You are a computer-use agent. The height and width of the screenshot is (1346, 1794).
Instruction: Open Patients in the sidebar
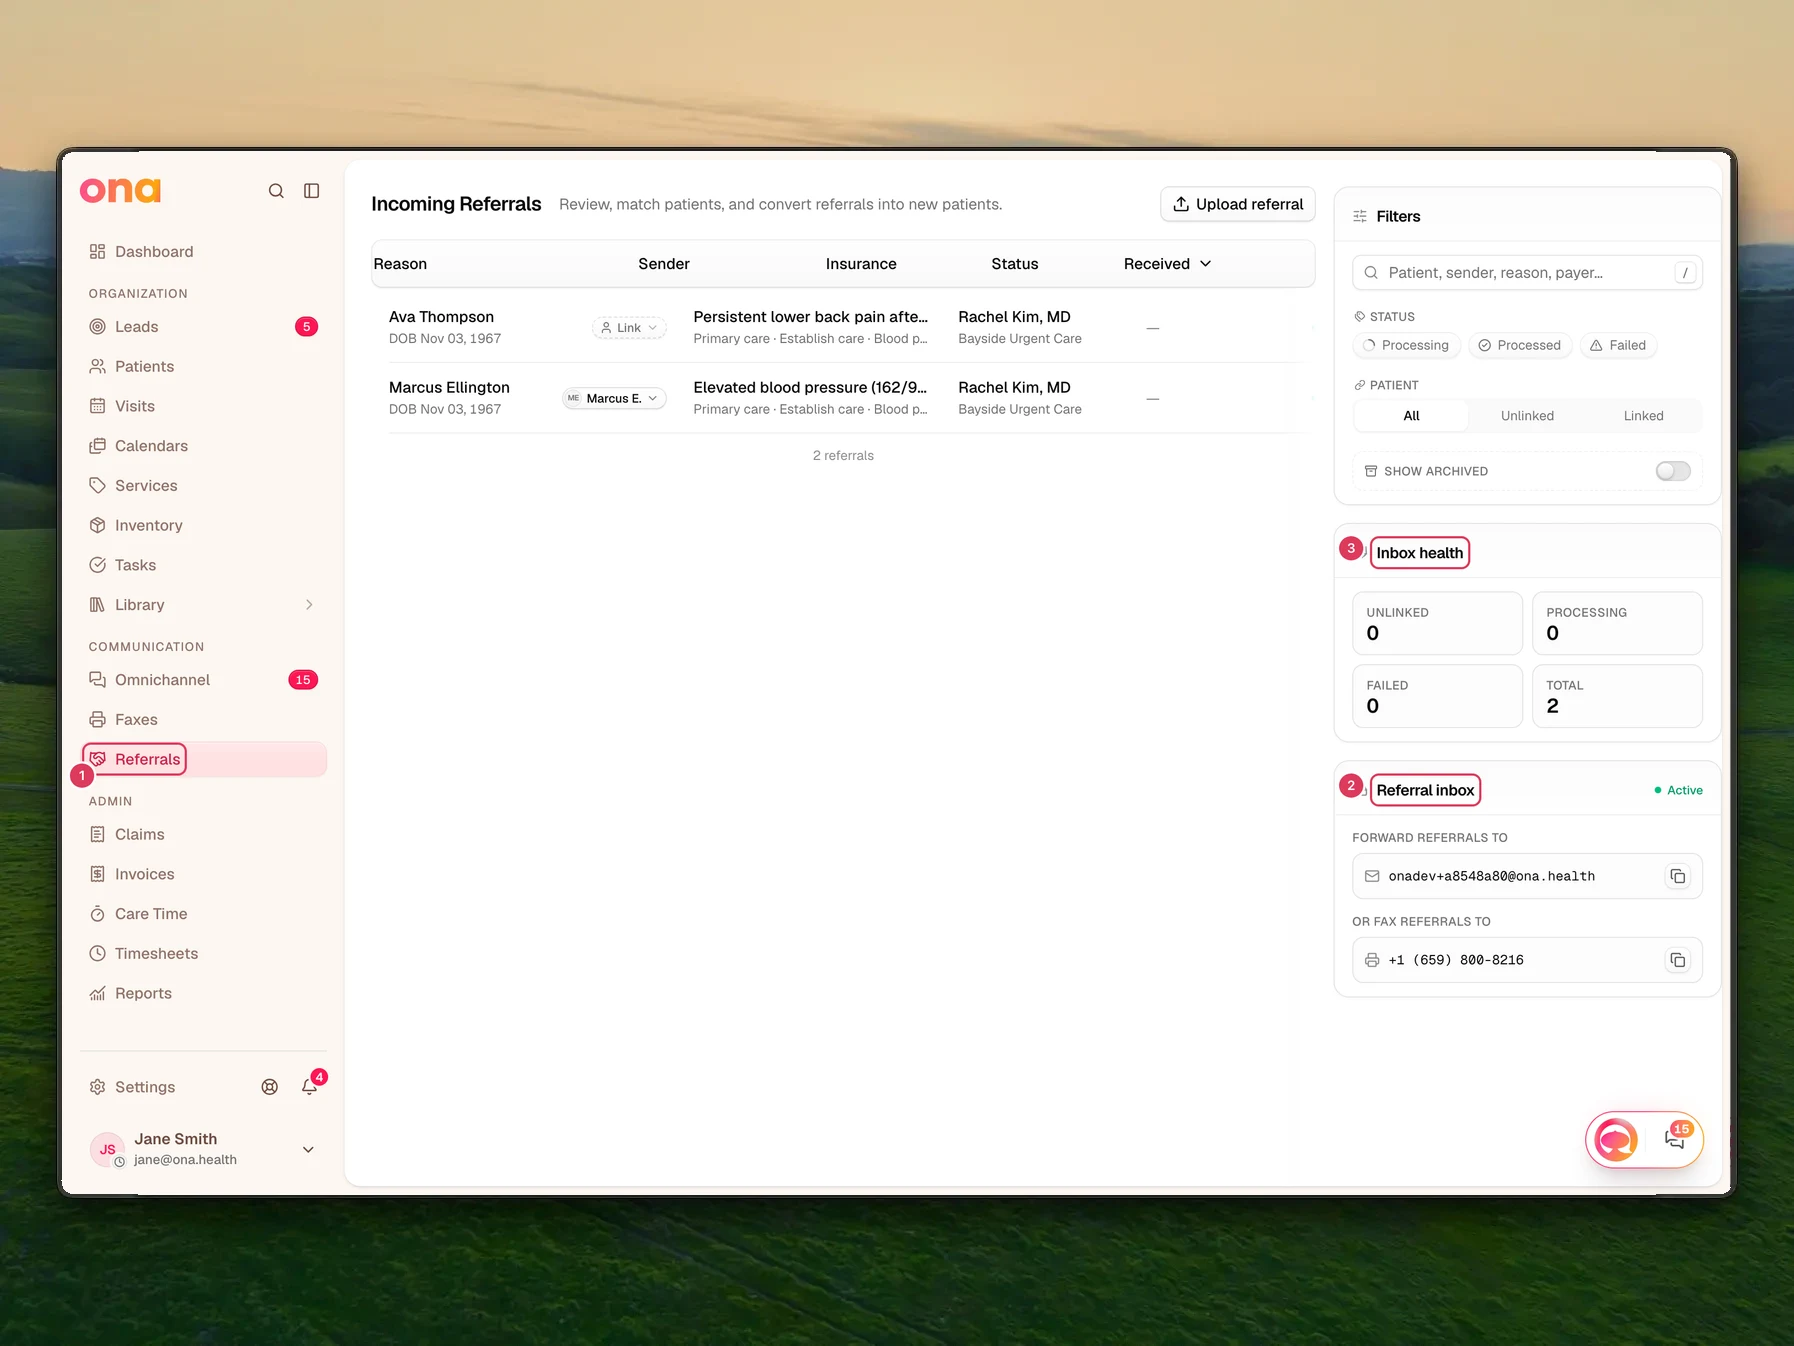pyautogui.click(x=204, y=367)
